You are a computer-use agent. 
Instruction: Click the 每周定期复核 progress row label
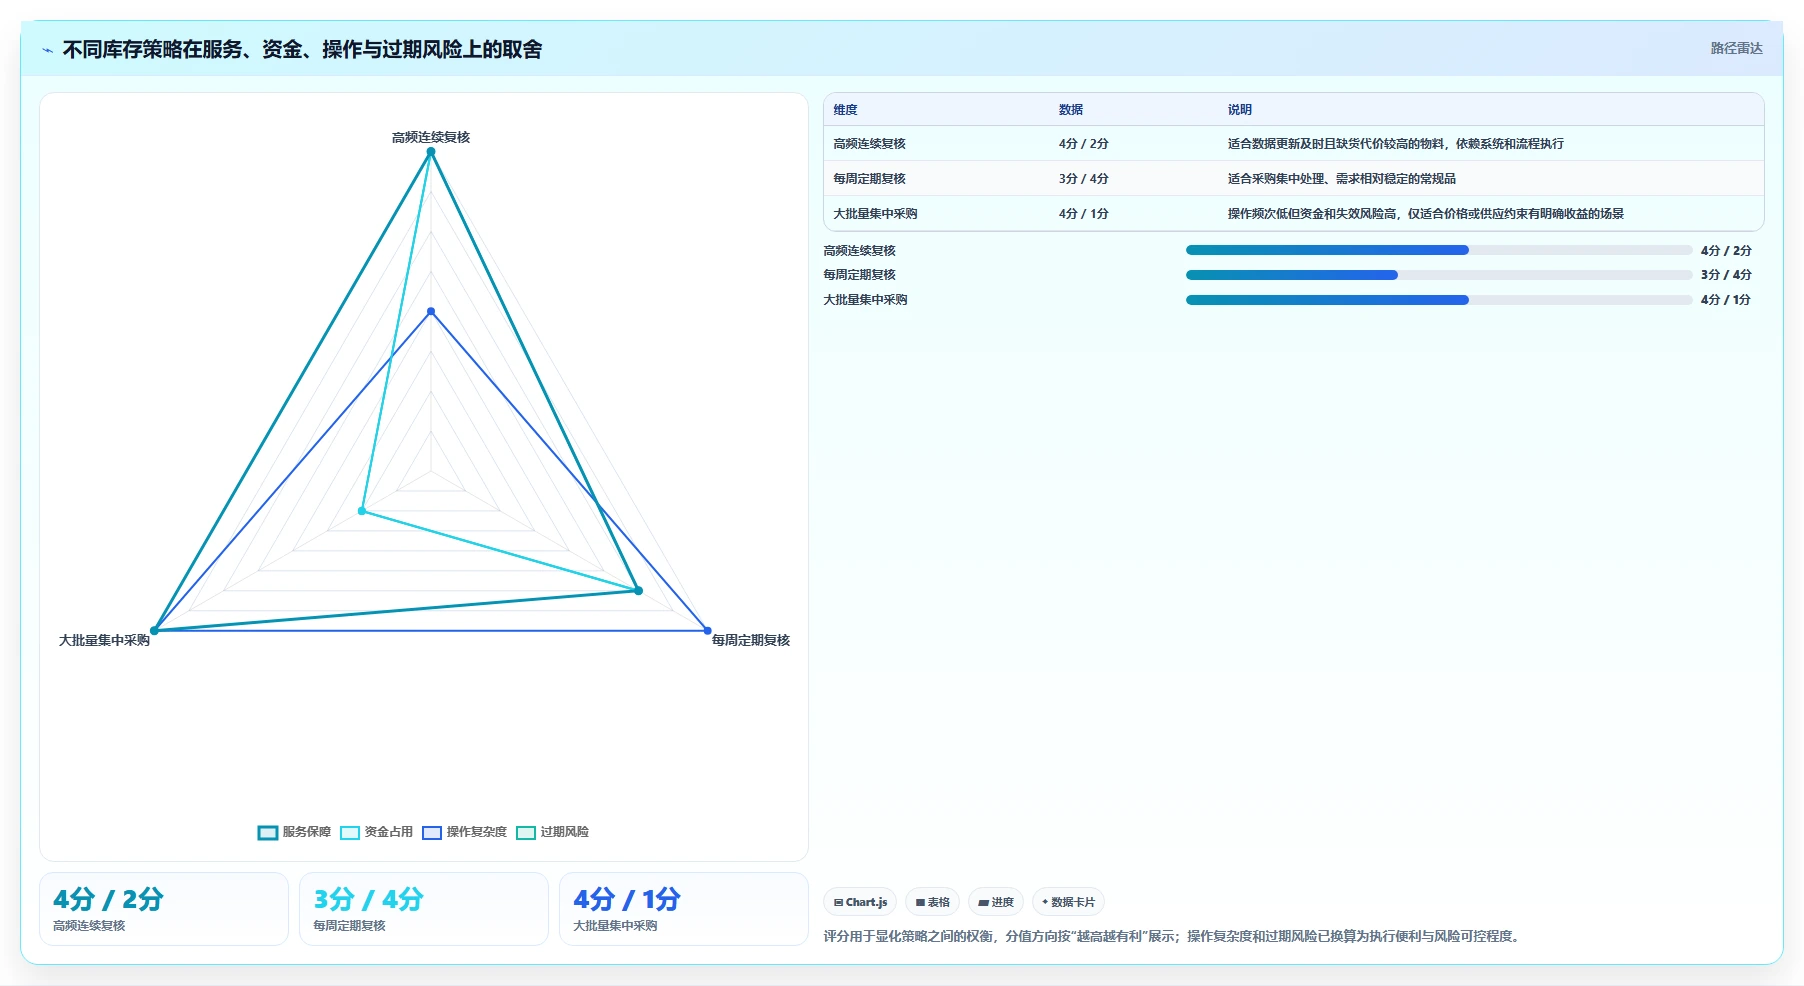[x=859, y=275]
